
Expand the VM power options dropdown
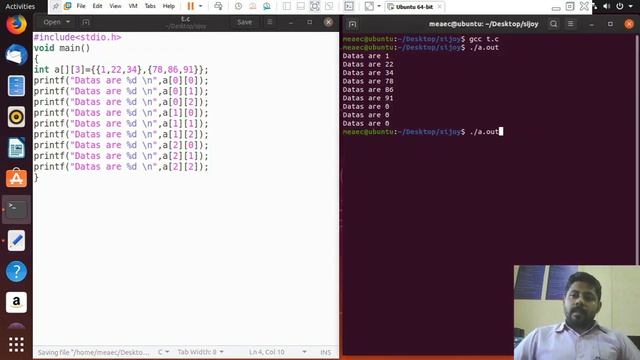click(200, 6)
